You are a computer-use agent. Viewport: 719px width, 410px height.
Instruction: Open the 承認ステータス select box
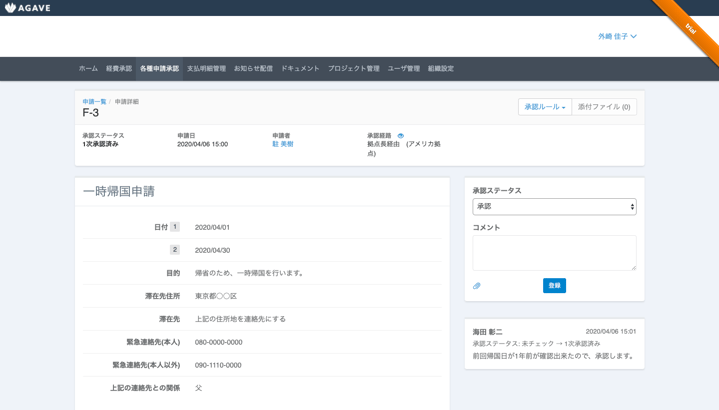[x=554, y=207]
